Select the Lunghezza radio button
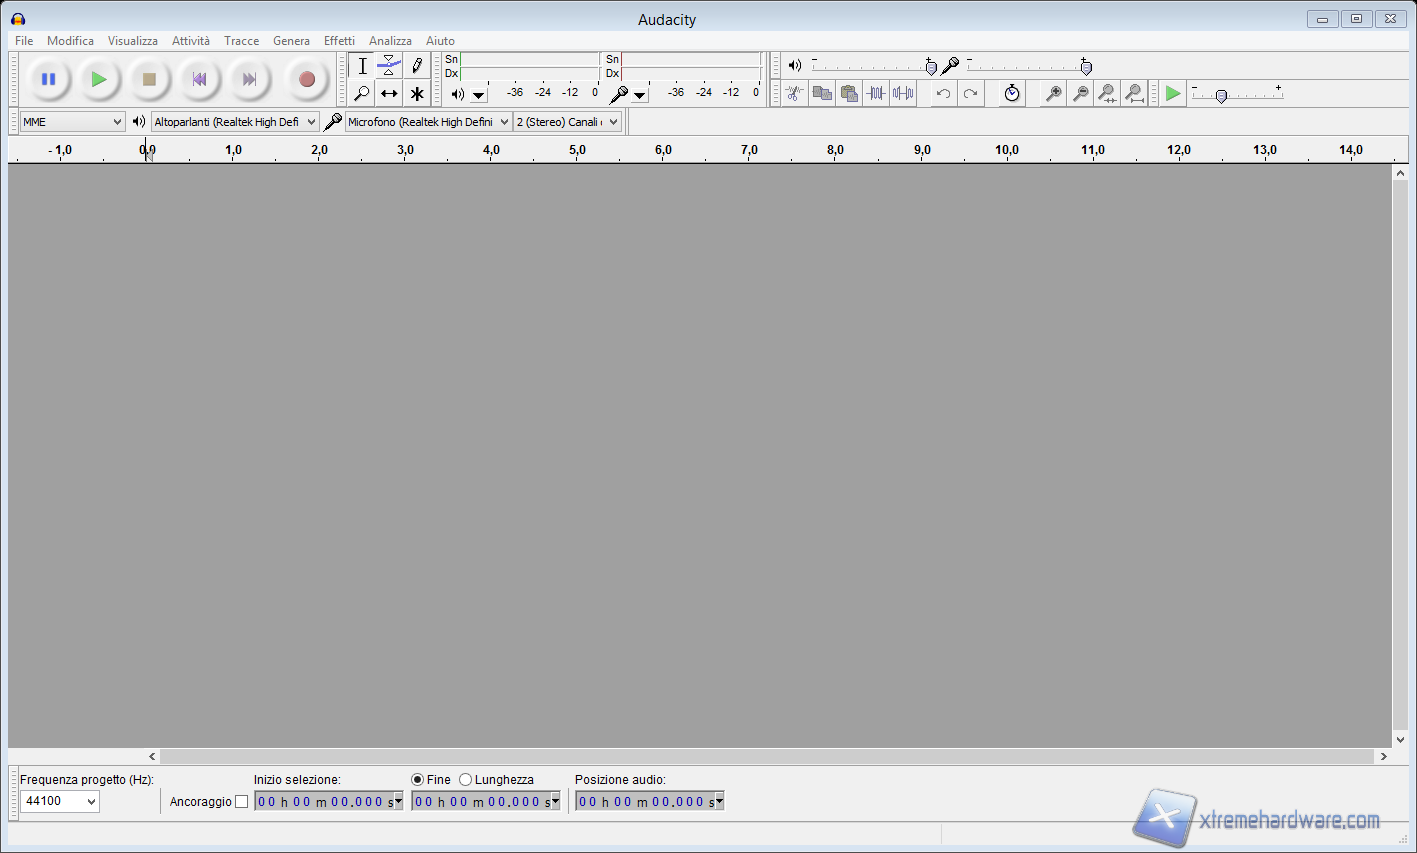The height and width of the screenshot is (853, 1417). (465, 780)
